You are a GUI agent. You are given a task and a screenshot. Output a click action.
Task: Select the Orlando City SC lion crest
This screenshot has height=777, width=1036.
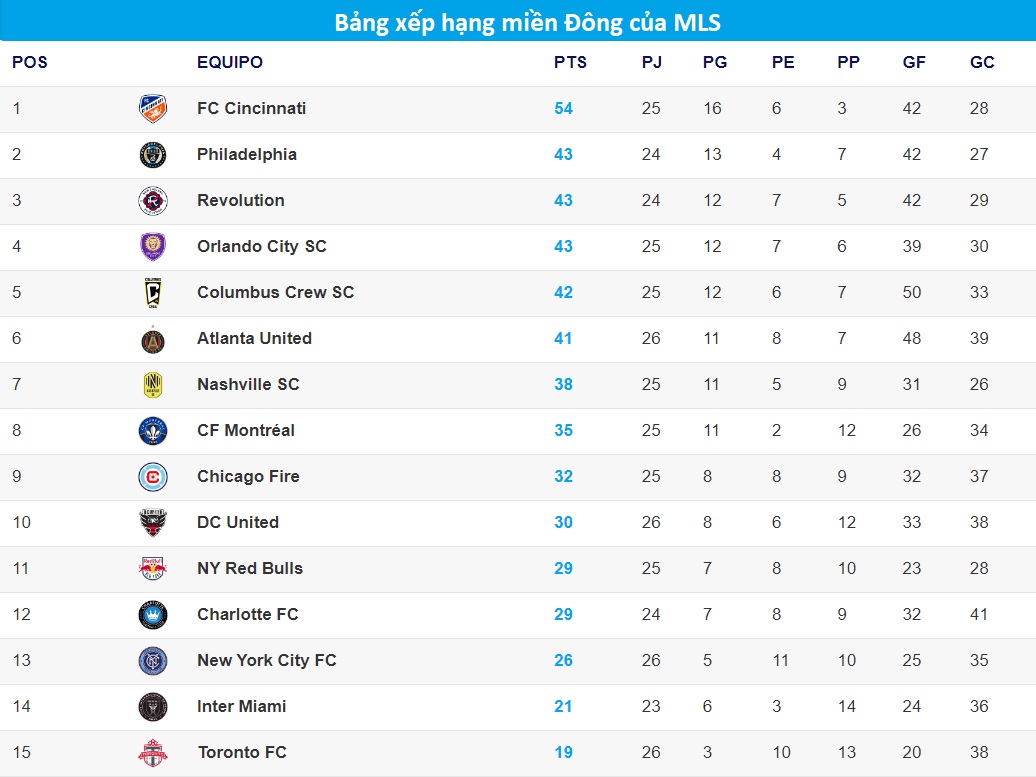tap(153, 246)
